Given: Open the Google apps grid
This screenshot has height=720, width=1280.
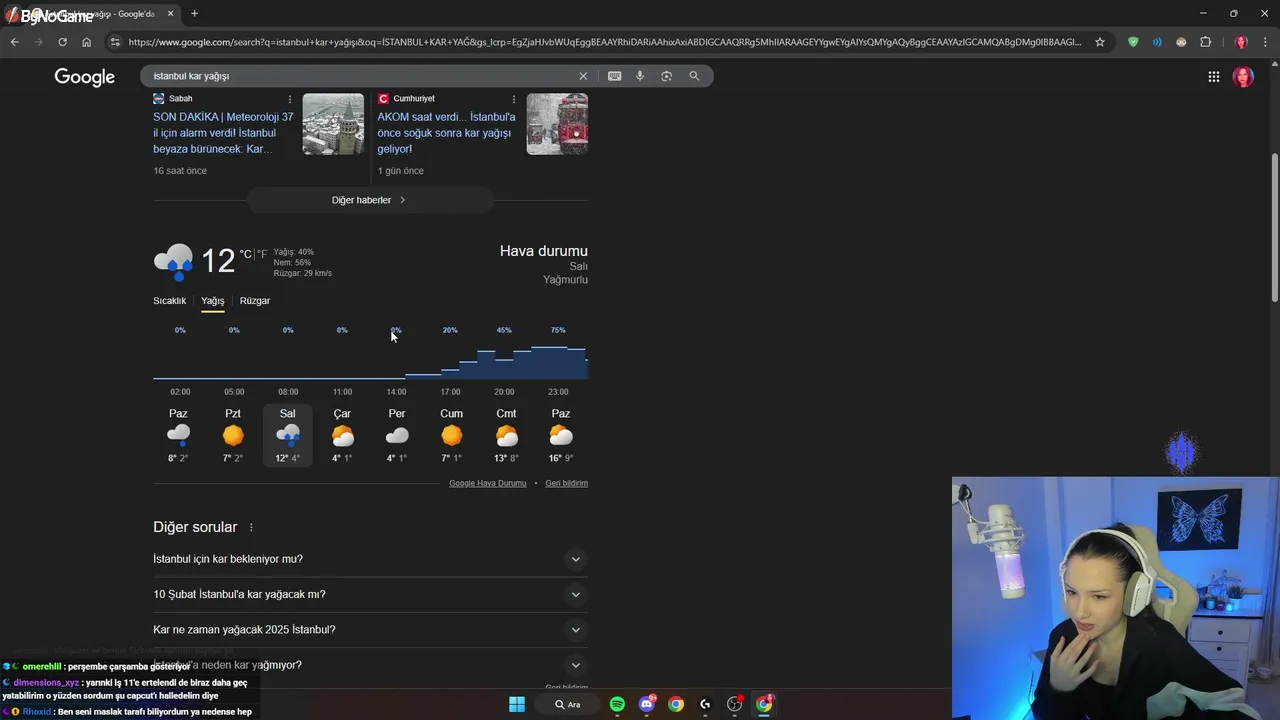Looking at the screenshot, I should click(x=1213, y=77).
